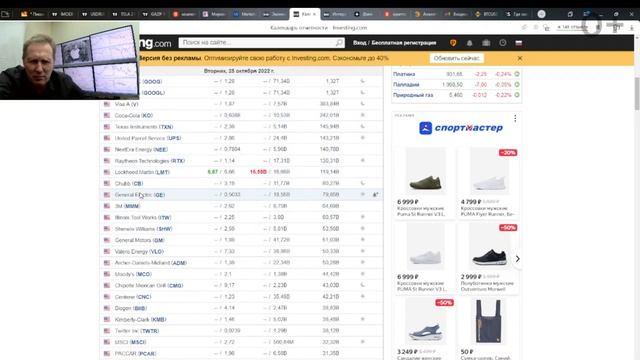Open the portfolio briefcase icon in header

tap(486, 43)
